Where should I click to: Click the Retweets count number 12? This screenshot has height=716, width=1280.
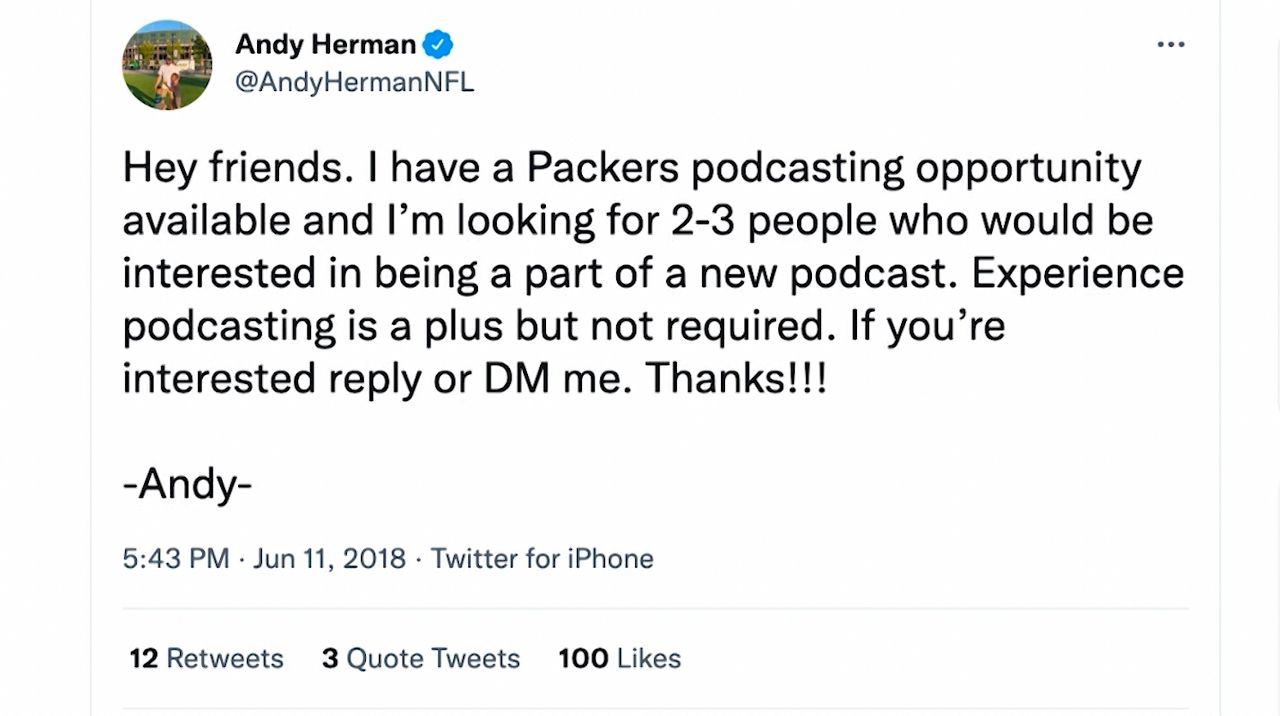coord(144,658)
